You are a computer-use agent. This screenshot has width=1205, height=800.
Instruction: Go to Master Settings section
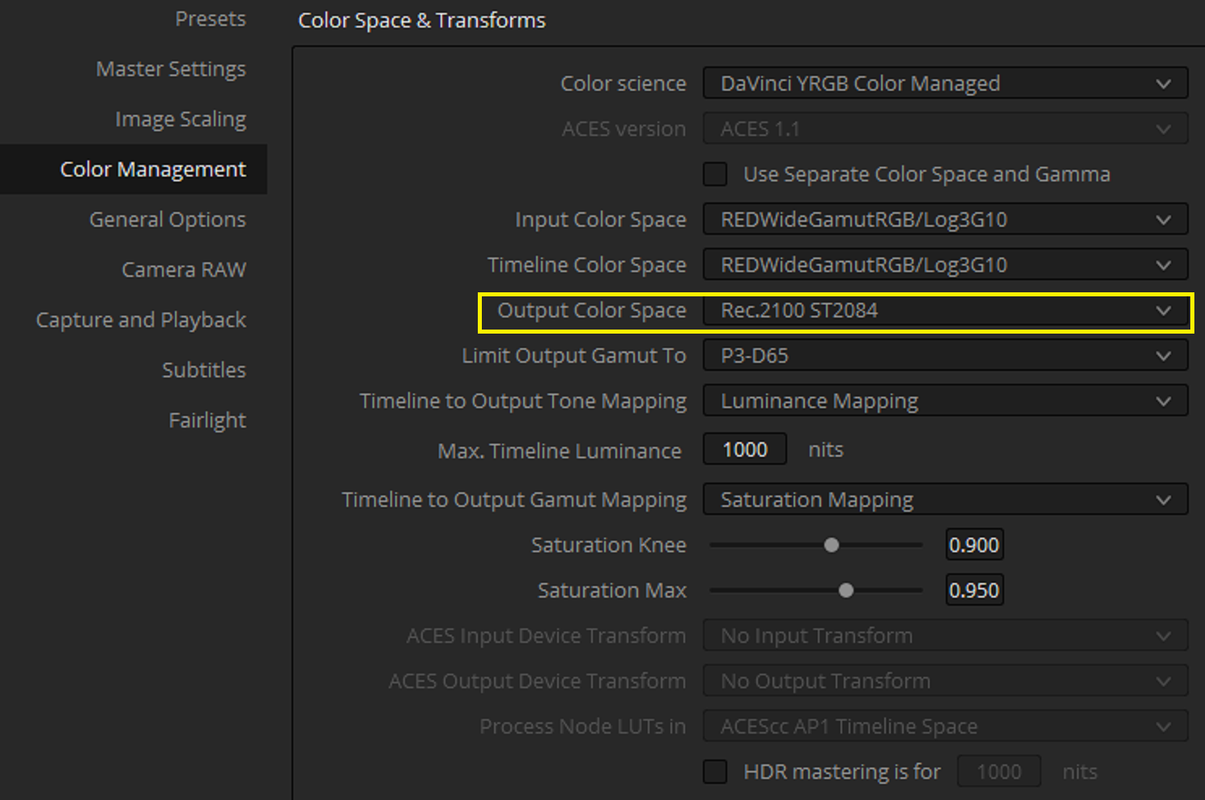[171, 69]
